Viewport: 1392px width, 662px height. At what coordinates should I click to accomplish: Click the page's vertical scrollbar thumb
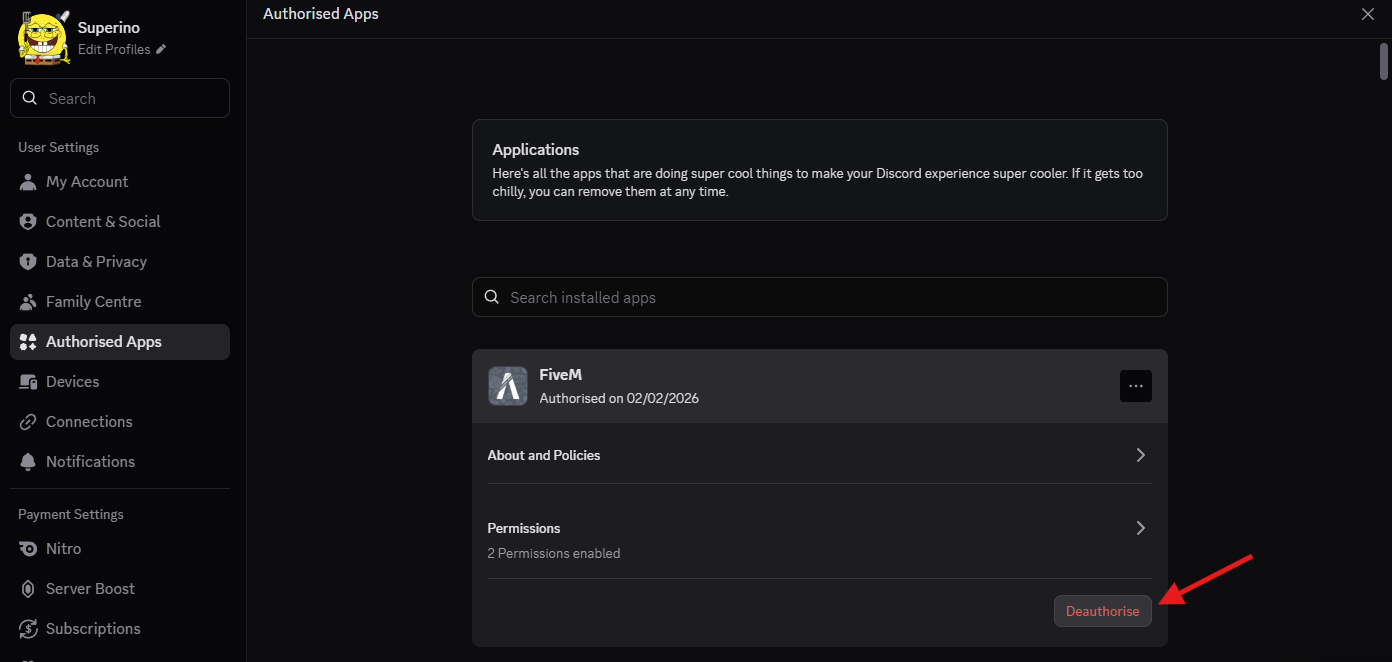(1384, 61)
